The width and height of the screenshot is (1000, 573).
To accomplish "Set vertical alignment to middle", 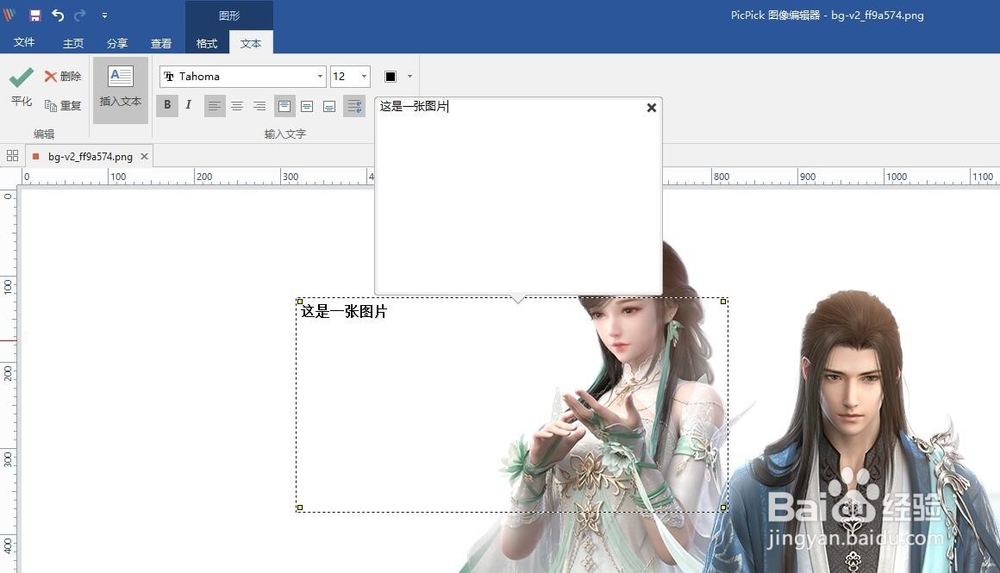I will [307, 106].
